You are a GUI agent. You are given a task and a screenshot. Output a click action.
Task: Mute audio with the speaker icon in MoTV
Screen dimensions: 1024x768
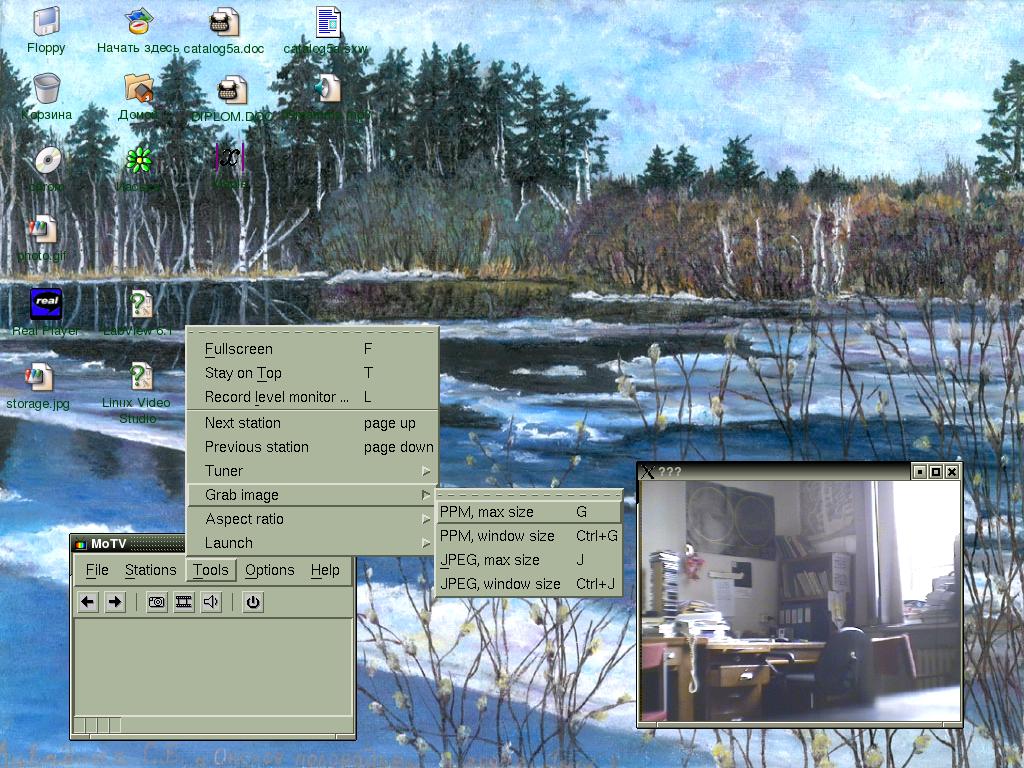click(x=211, y=601)
